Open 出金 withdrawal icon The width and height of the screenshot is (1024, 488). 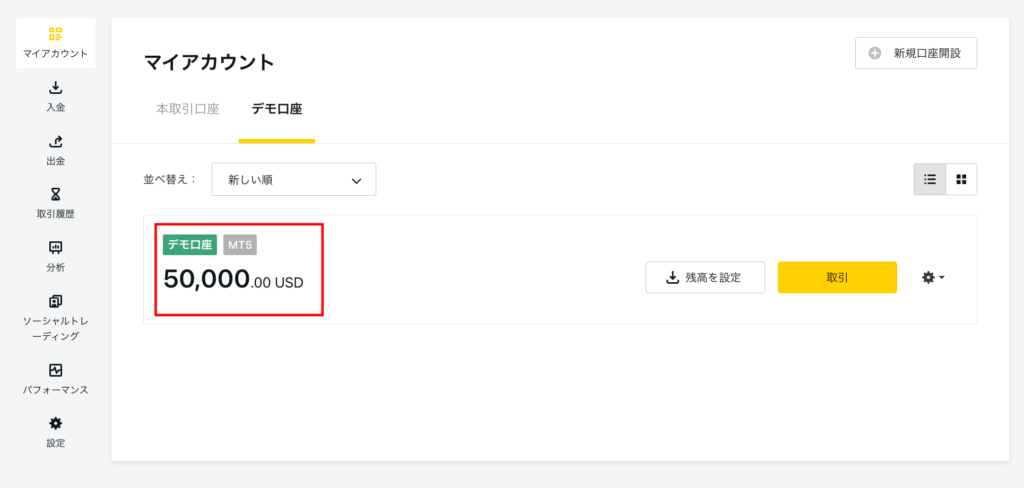point(56,141)
